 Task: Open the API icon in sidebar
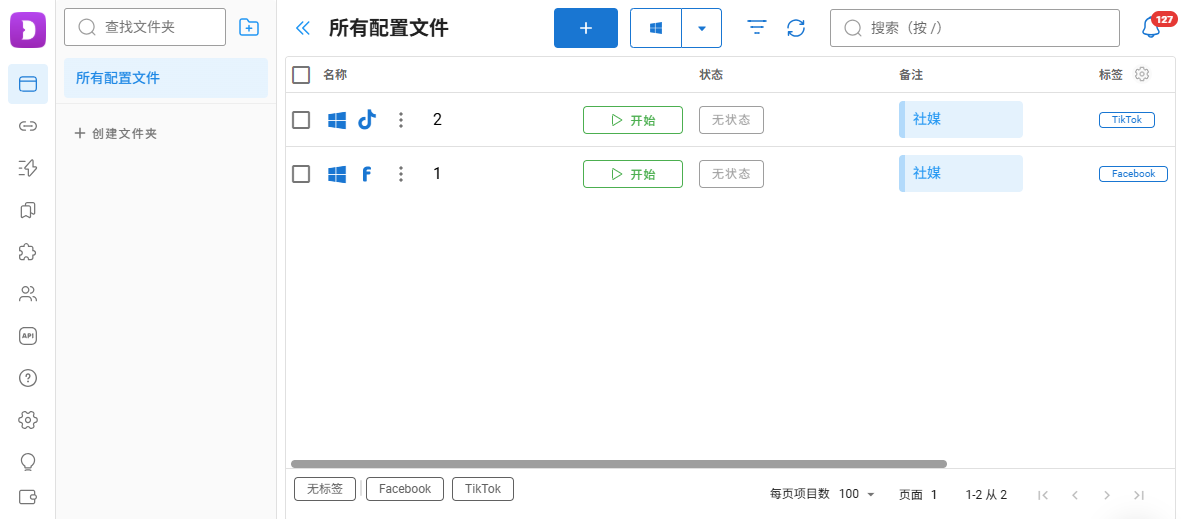[28, 335]
